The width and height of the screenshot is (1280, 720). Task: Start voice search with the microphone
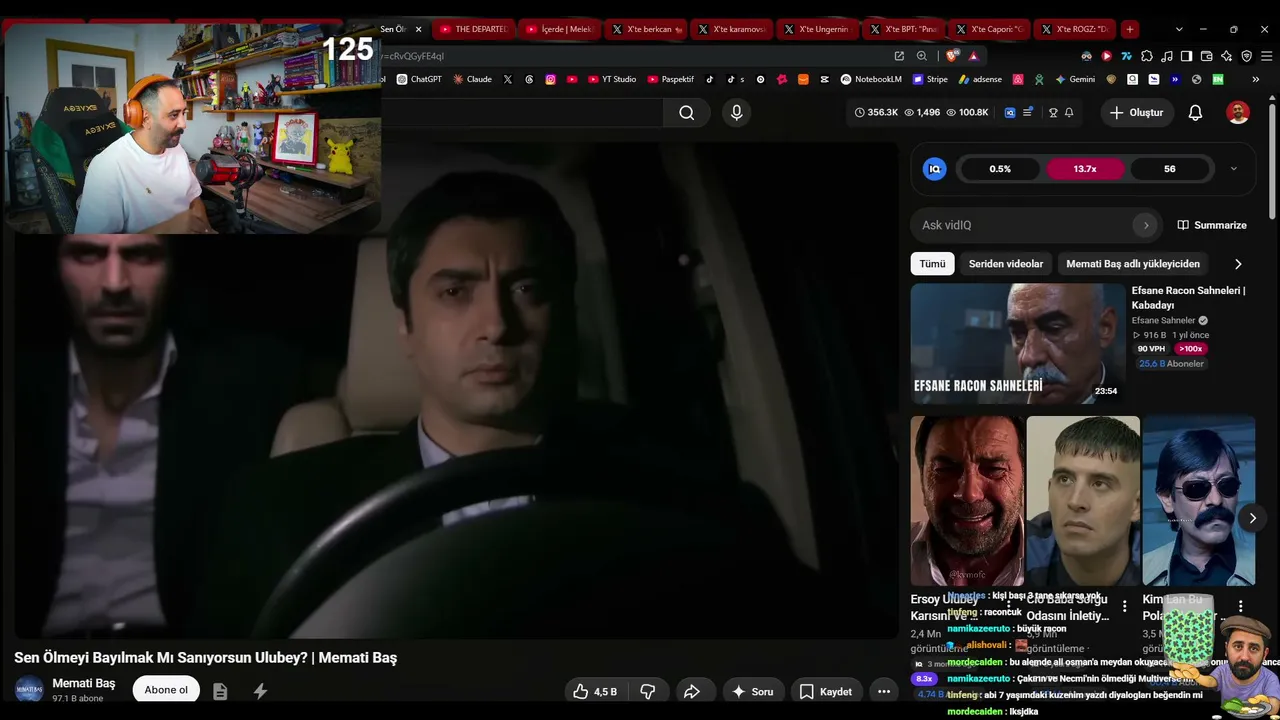pos(737,113)
